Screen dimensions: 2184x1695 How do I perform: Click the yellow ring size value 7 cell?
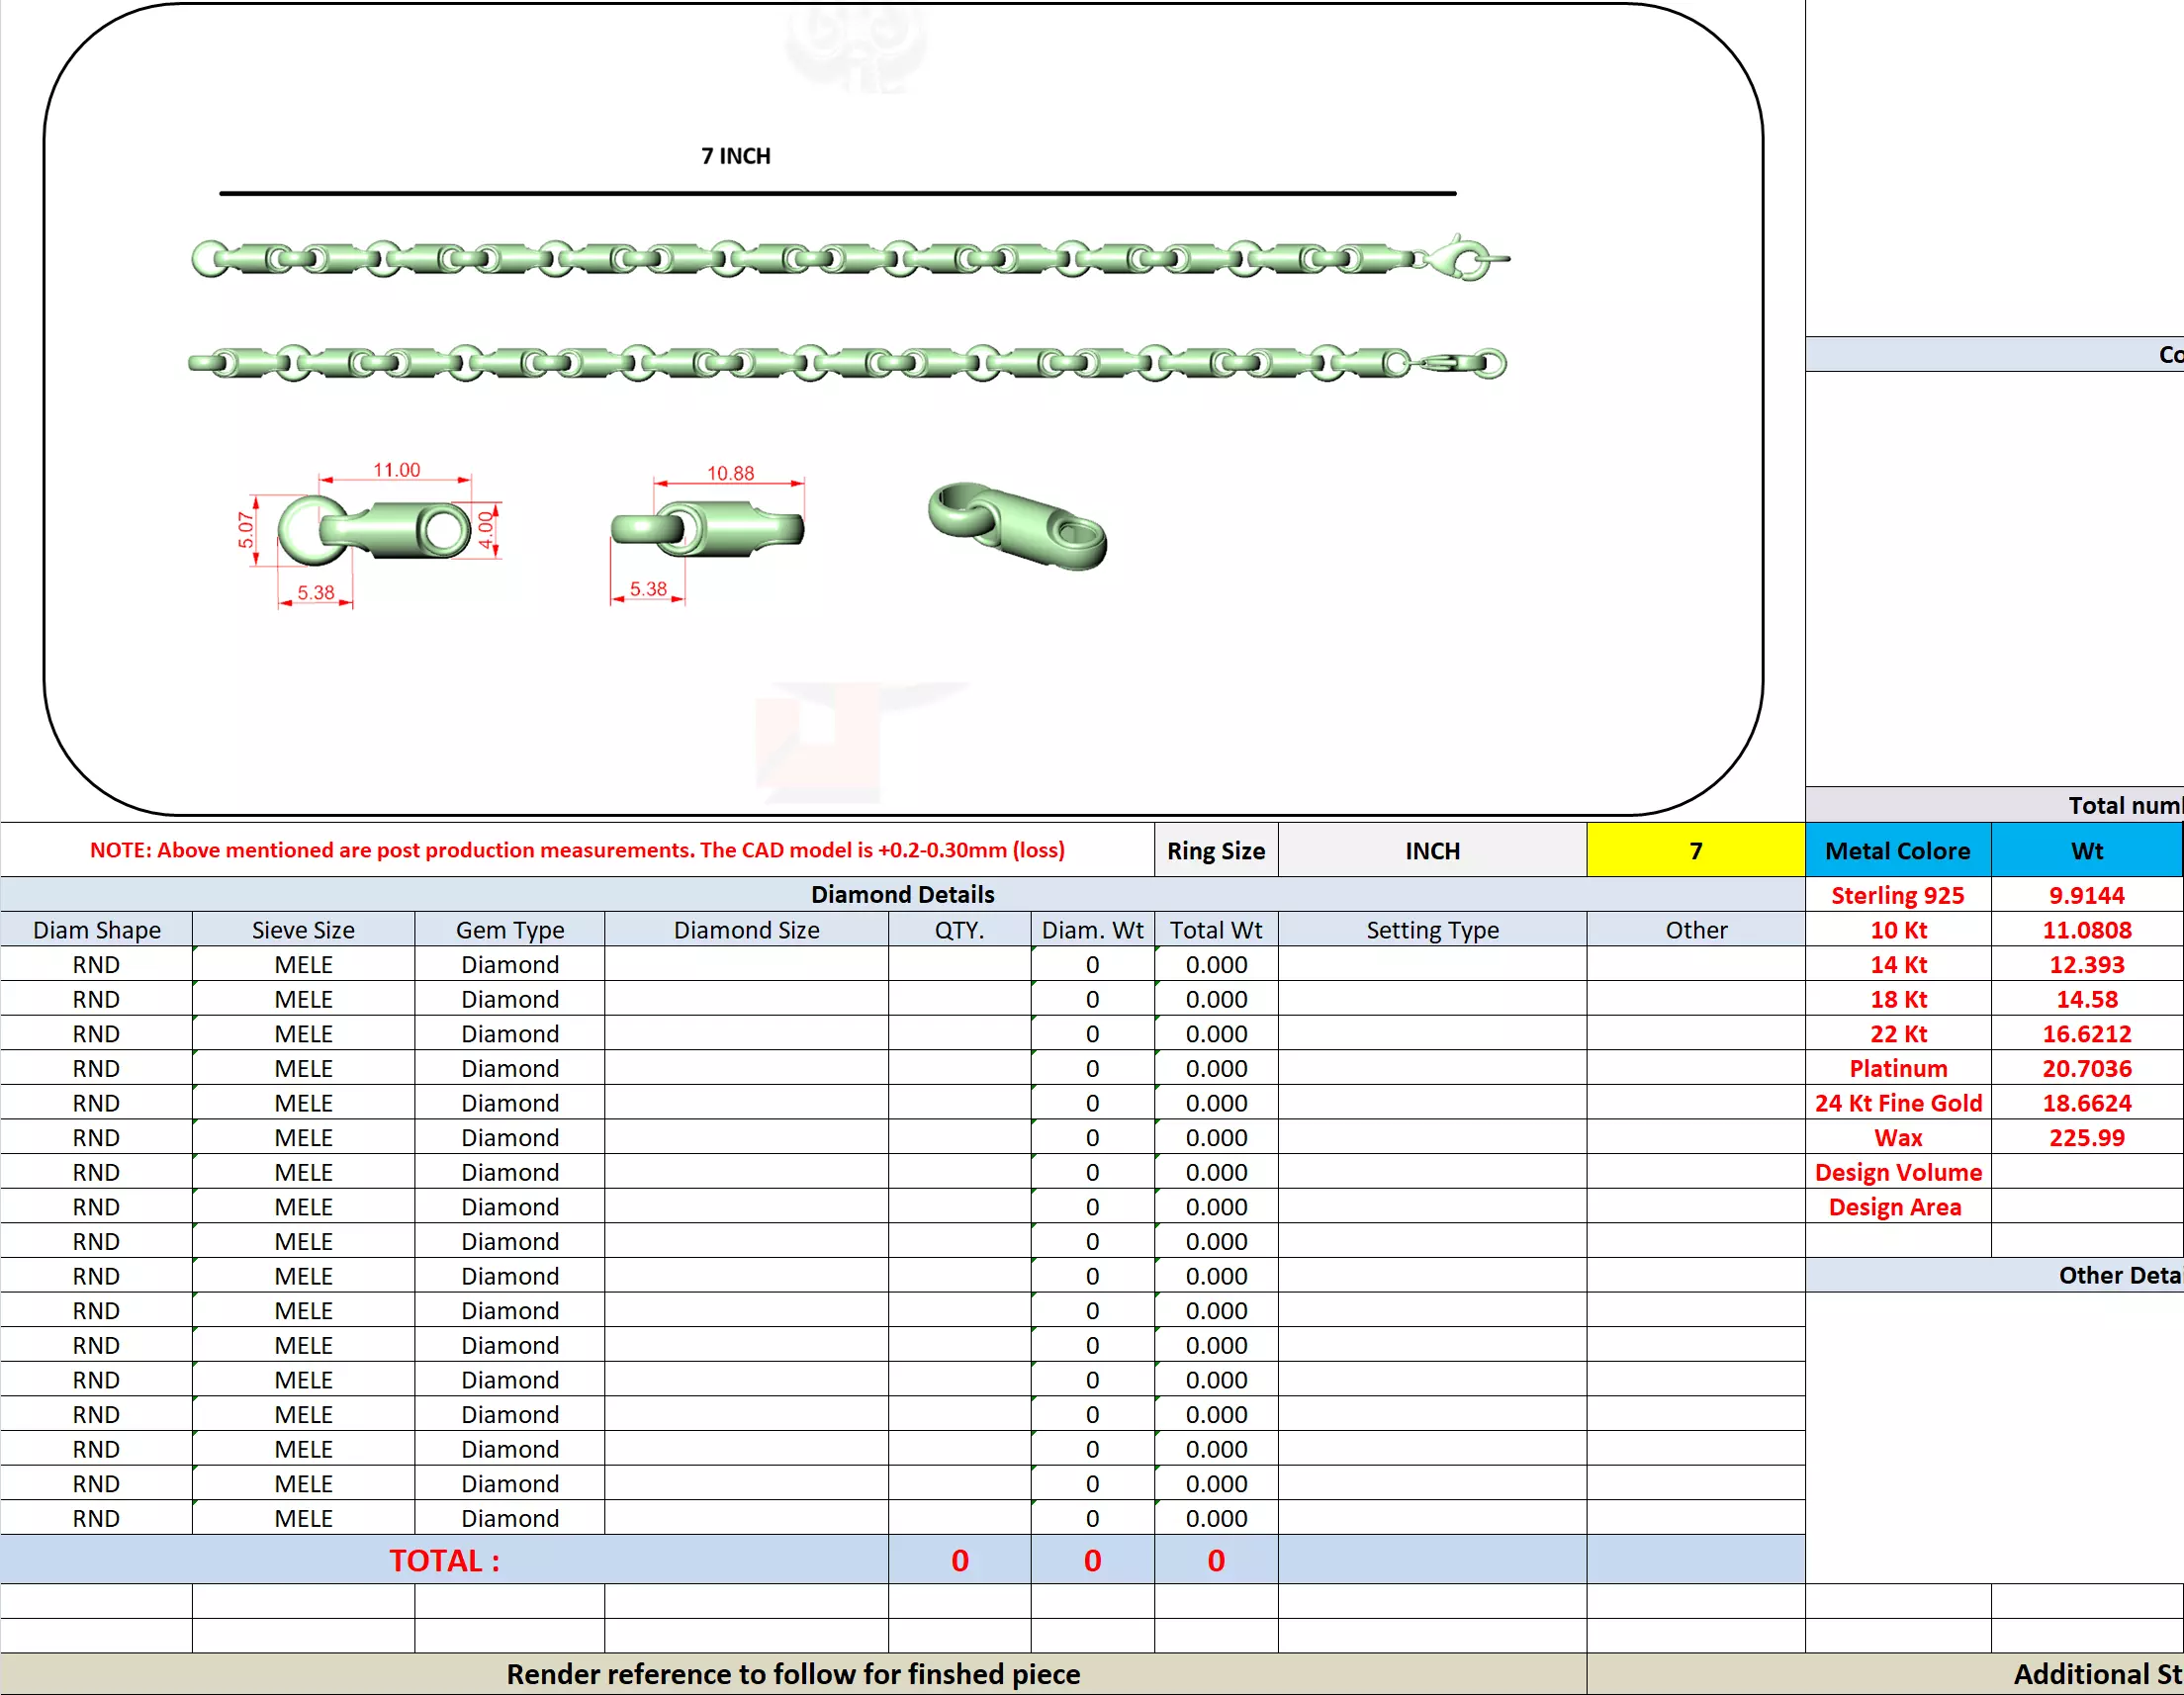point(1695,850)
